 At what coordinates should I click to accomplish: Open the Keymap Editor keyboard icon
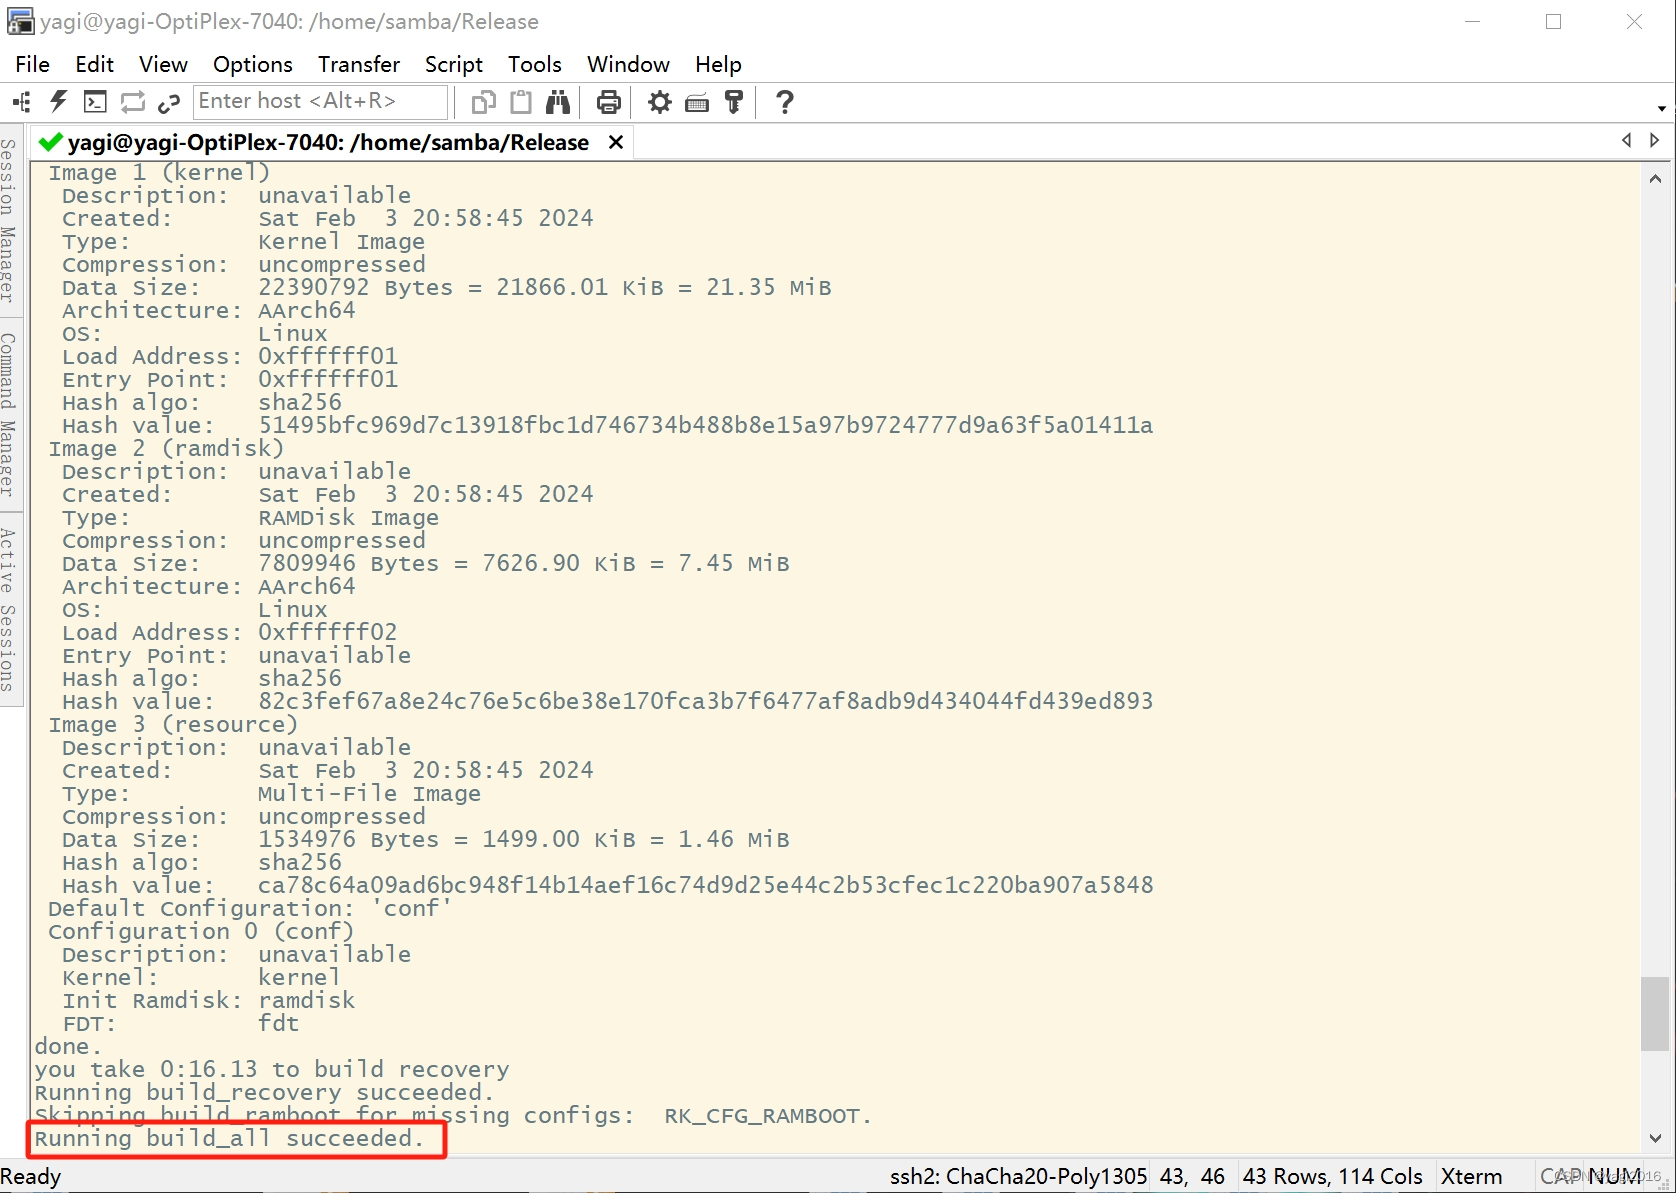(697, 102)
